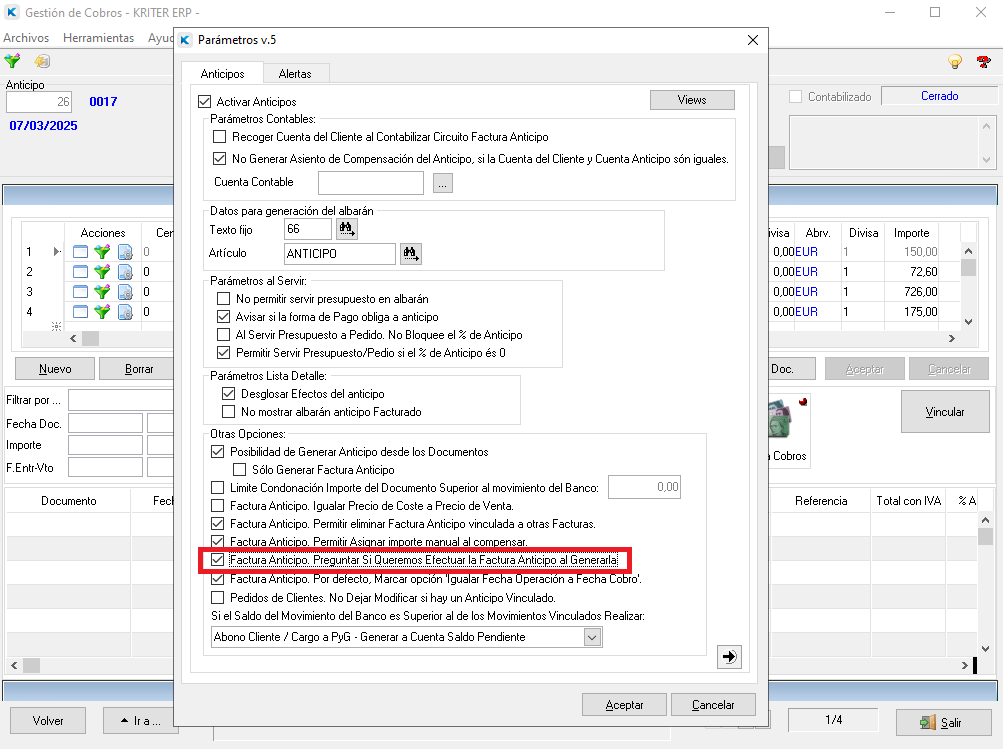Click the document settings icon in row 3
This screenshot has height=750, width=1003.
tap(125, 292)
